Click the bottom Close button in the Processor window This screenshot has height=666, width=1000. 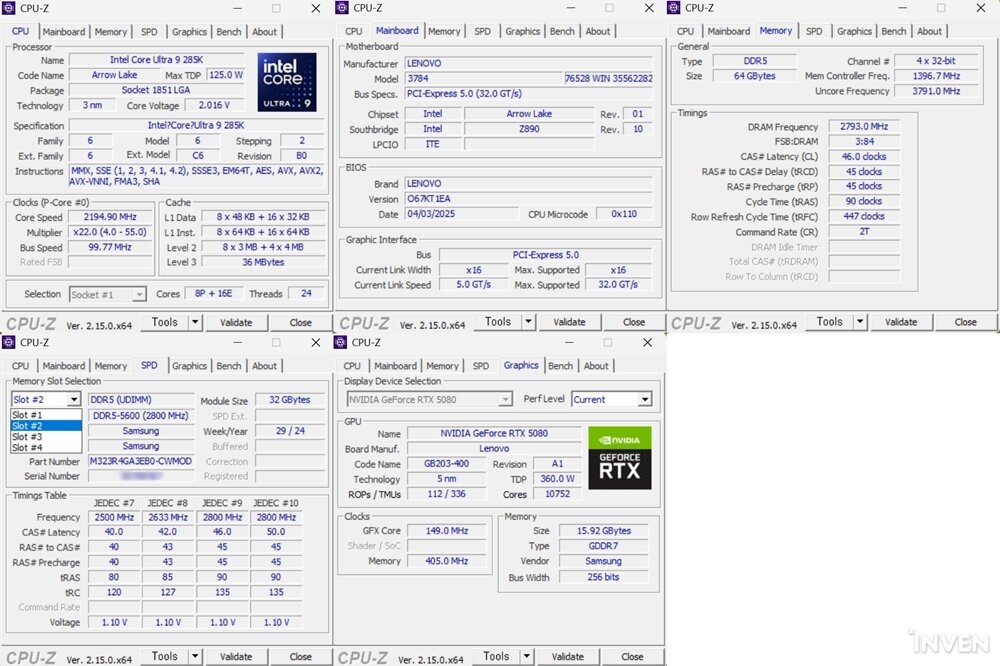300,323
